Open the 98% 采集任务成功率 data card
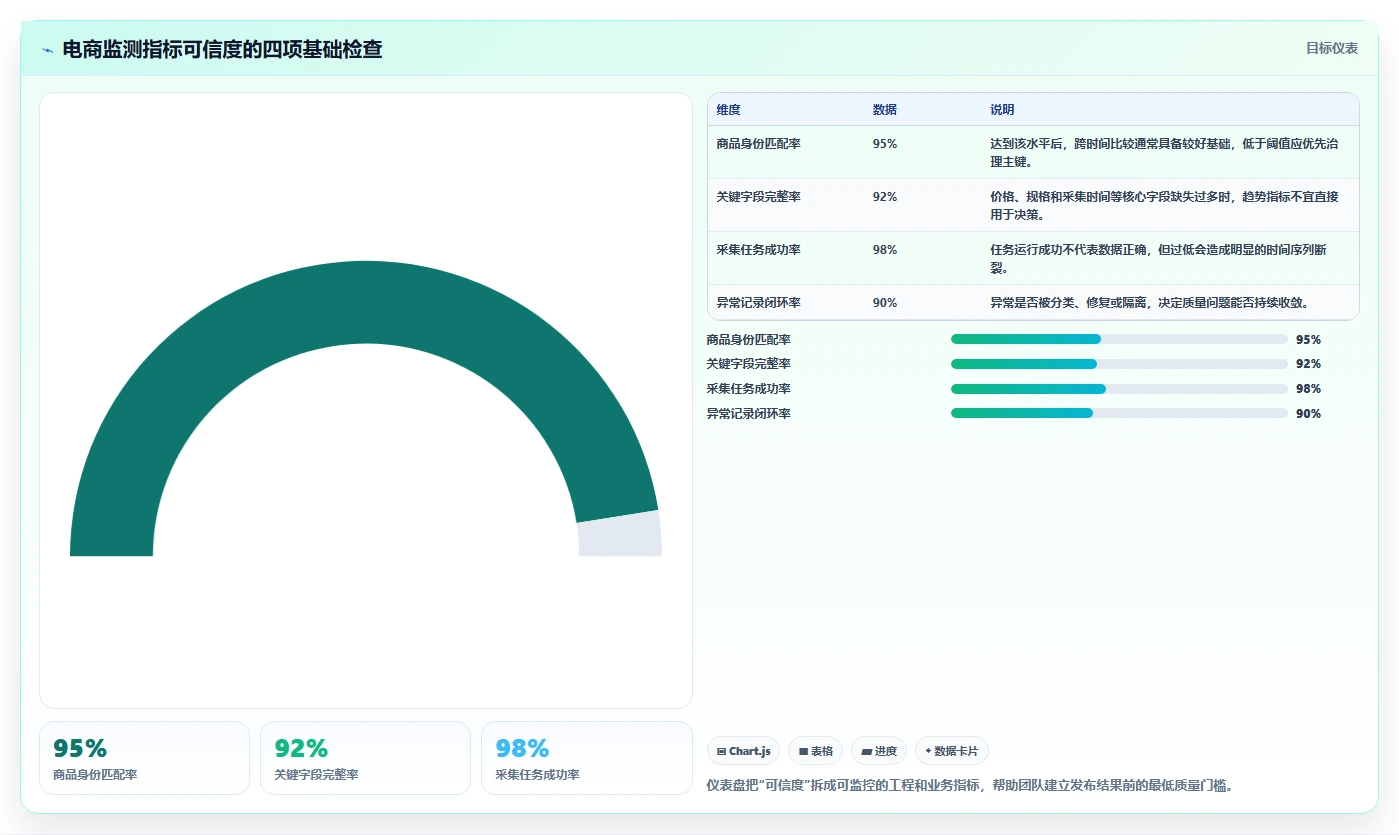Image resolution: width=1399 pixels, height=835 pixels. point(587,758)
